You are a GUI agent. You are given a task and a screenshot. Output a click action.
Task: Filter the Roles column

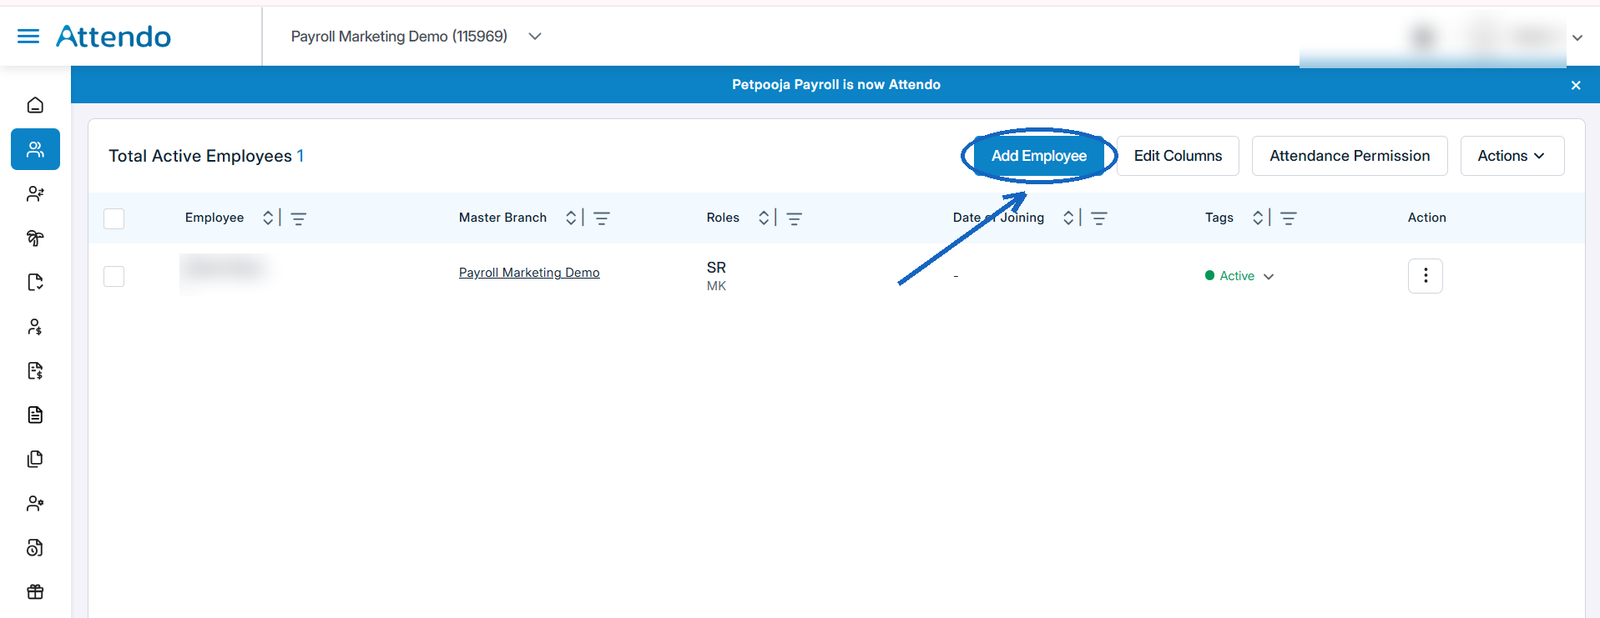tap(794, 218)
